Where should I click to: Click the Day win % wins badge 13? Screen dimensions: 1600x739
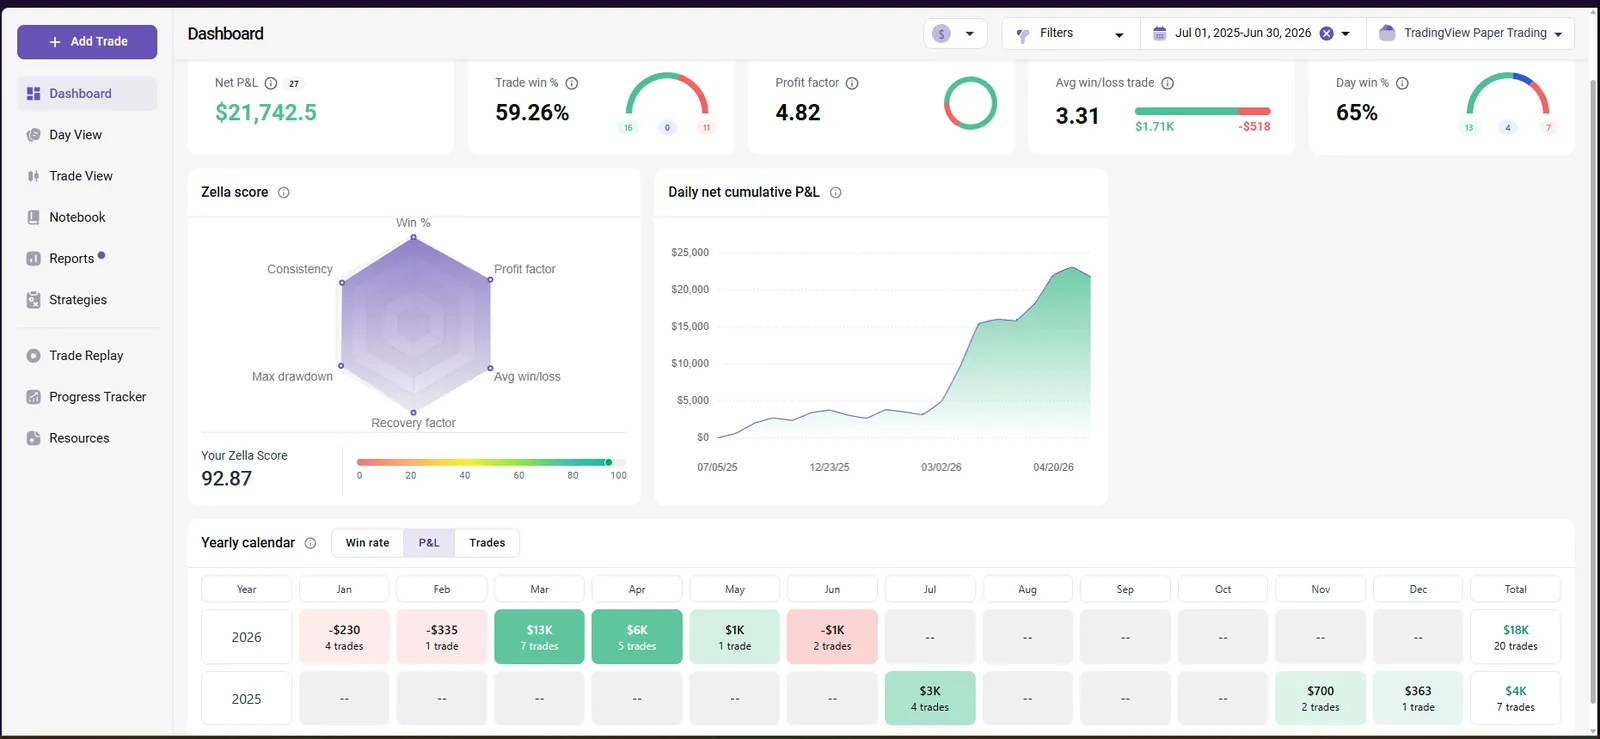[x=1469, y=128]
